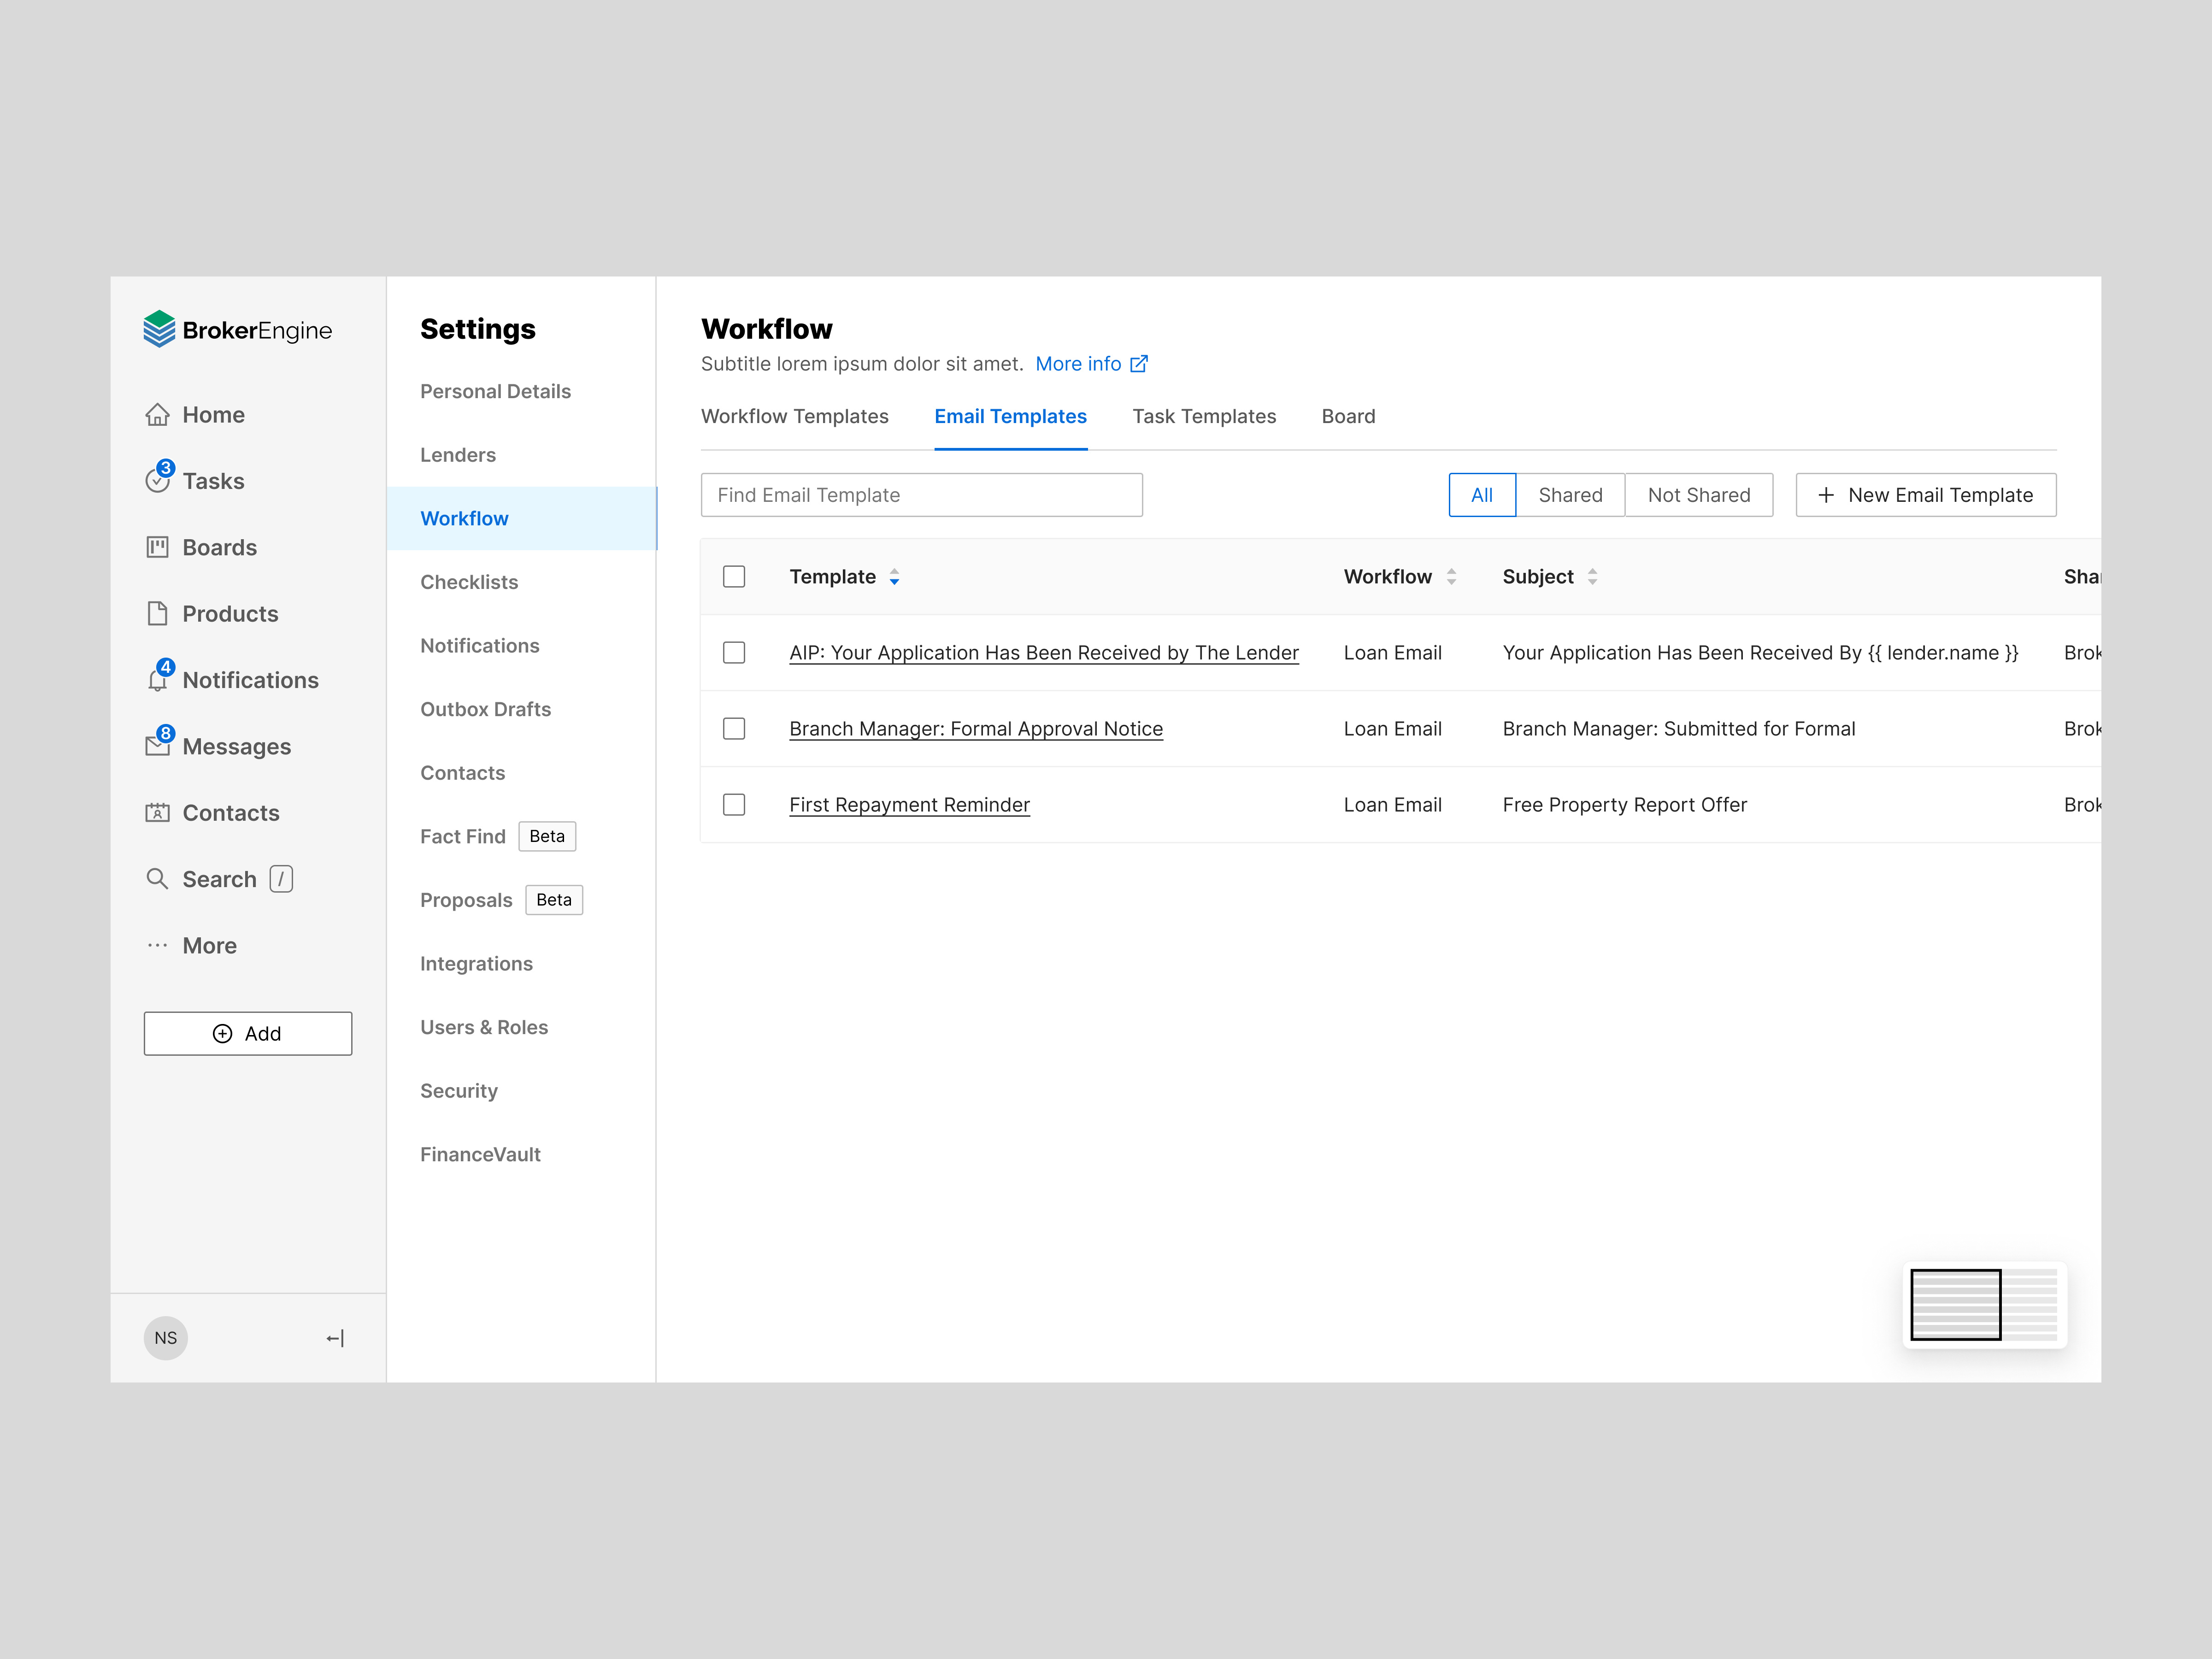Switch to the Task Templates tab
2212x1659 pixels.
1204,417
